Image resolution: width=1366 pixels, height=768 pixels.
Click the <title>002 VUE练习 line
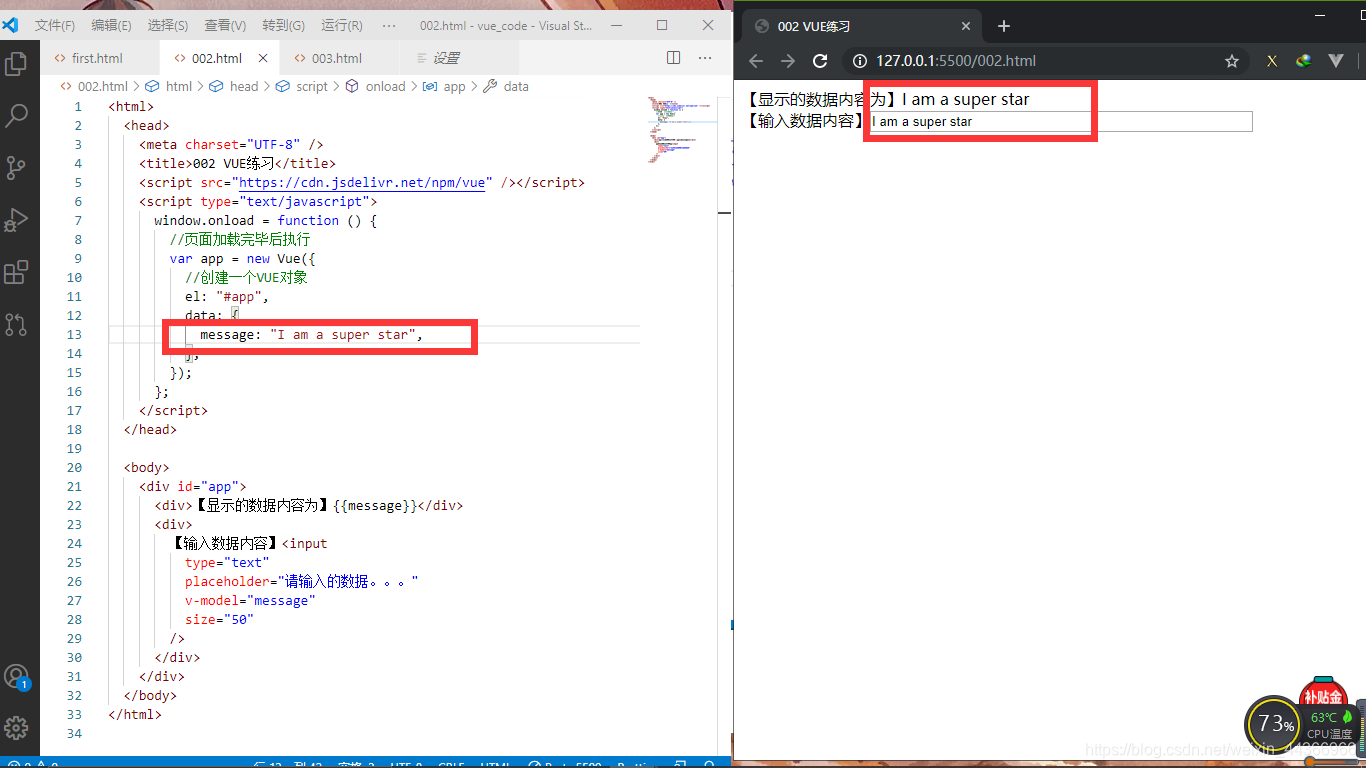point(238,163)
